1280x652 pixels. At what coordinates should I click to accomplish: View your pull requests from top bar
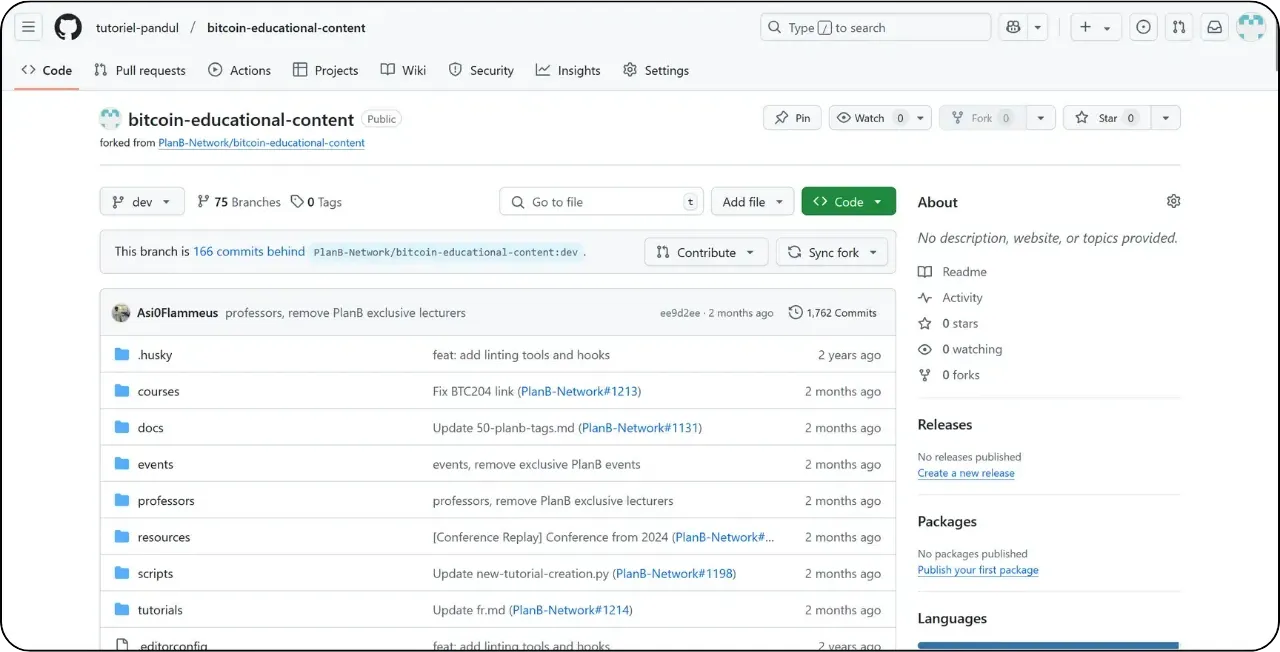point(1178,27)
